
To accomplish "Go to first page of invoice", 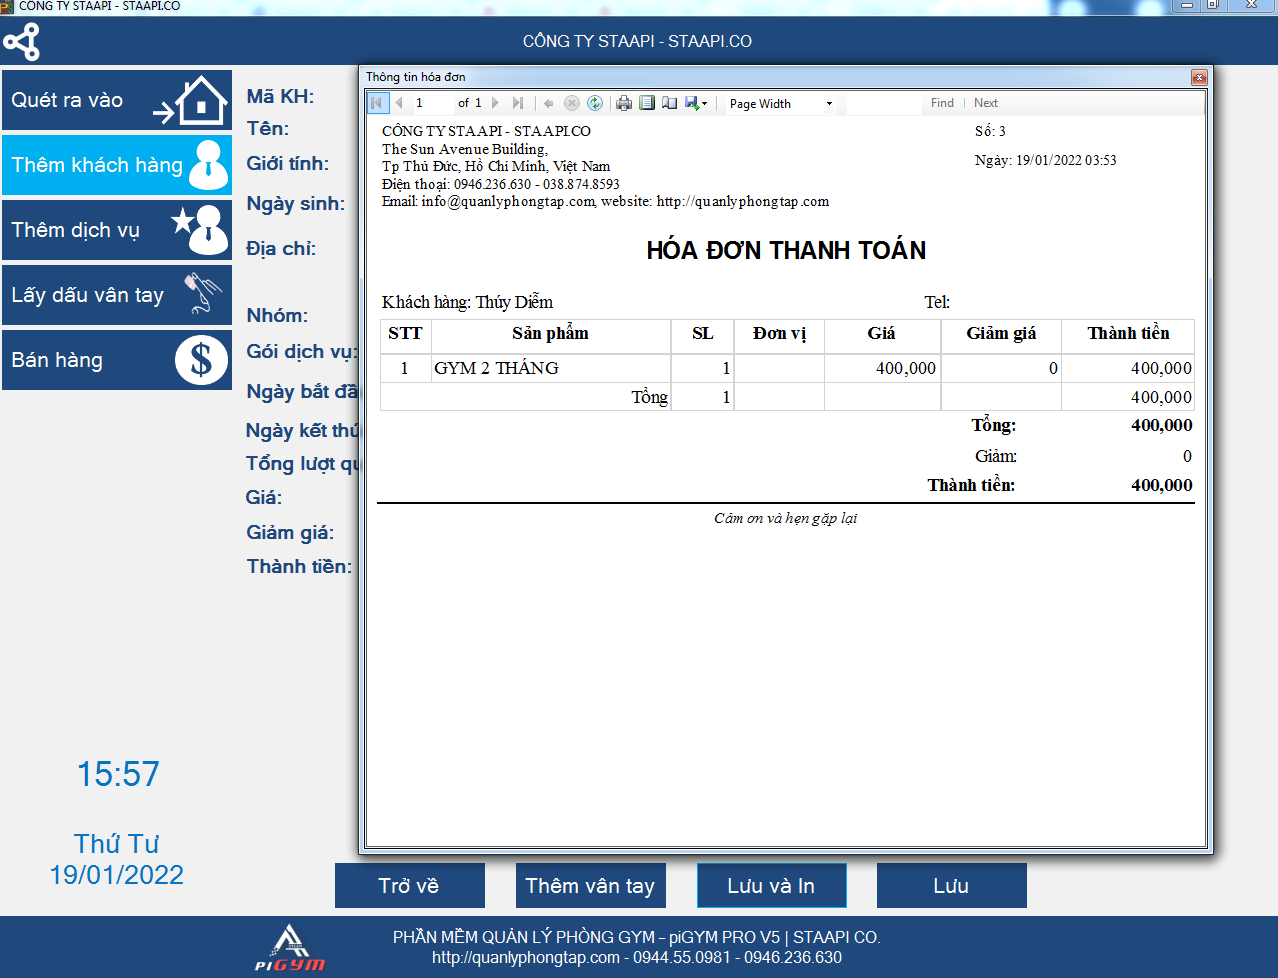I will click(x=377, y=103).
